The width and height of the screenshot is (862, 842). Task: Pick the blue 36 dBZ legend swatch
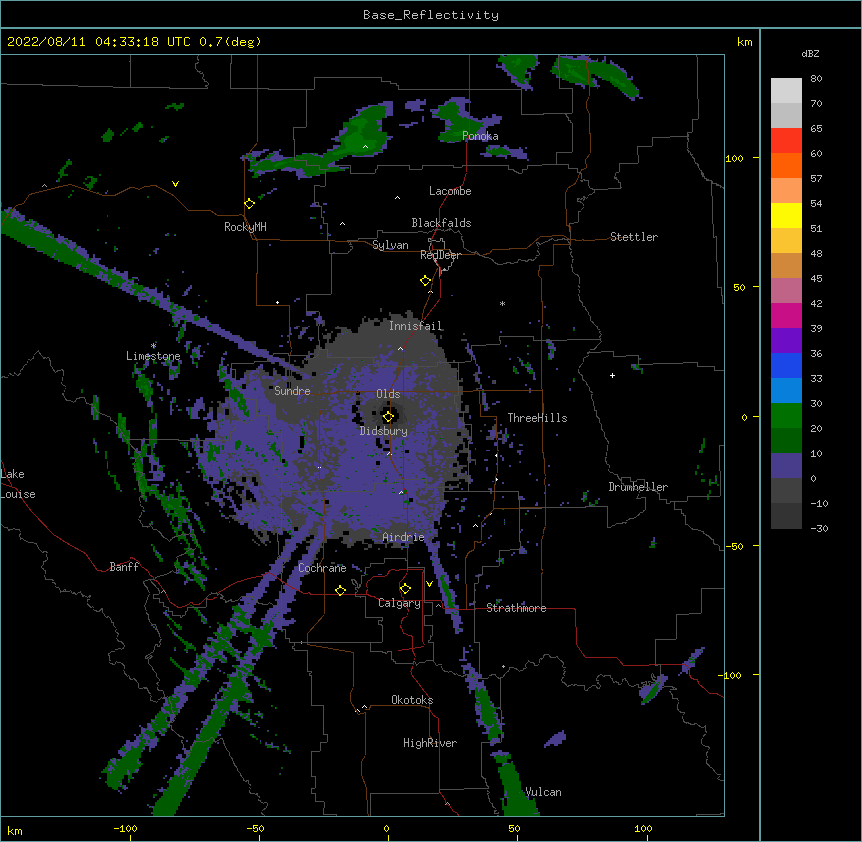(786, 365)
